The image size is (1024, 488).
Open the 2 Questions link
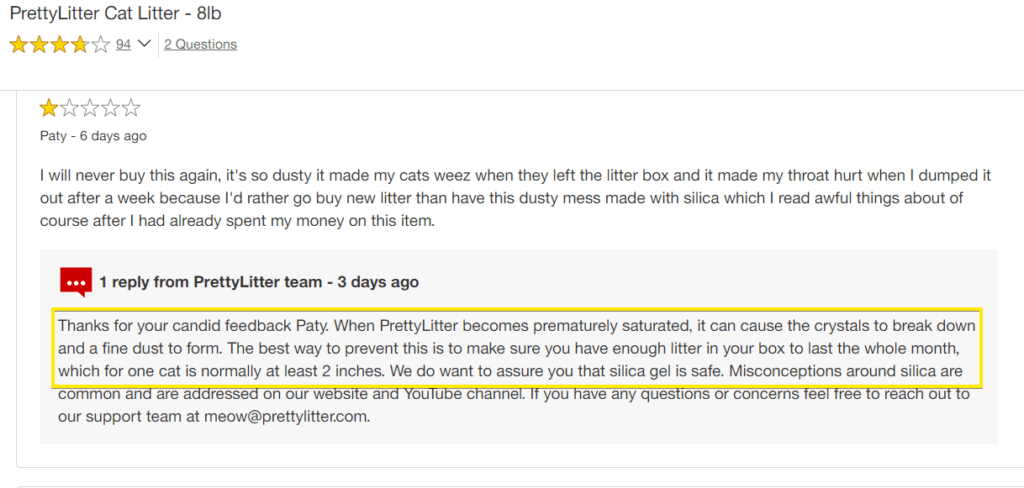tap(200, 44)
